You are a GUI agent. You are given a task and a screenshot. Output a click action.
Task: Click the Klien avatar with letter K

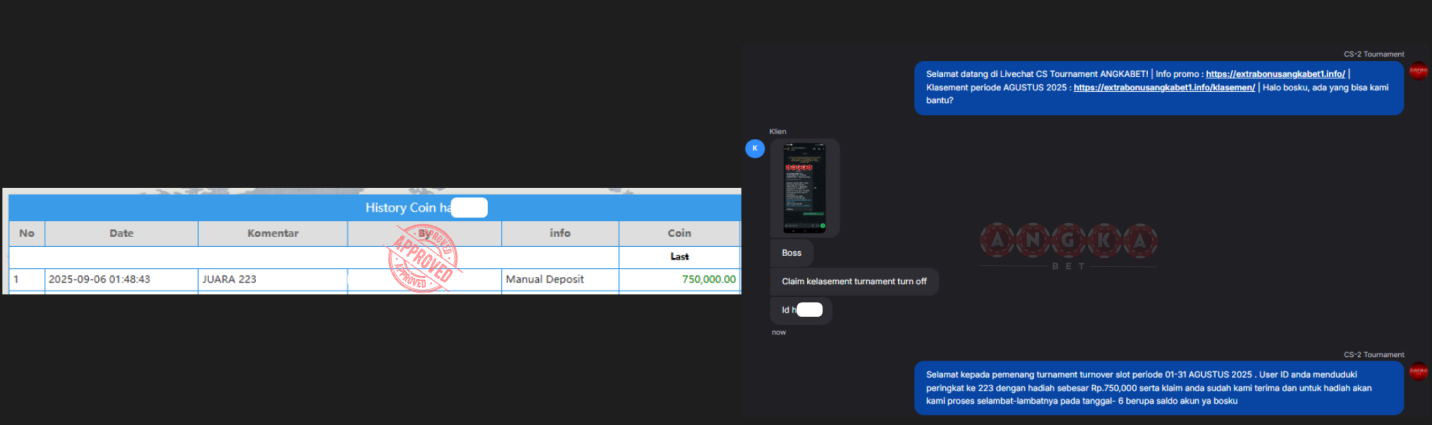pos(755,148)
